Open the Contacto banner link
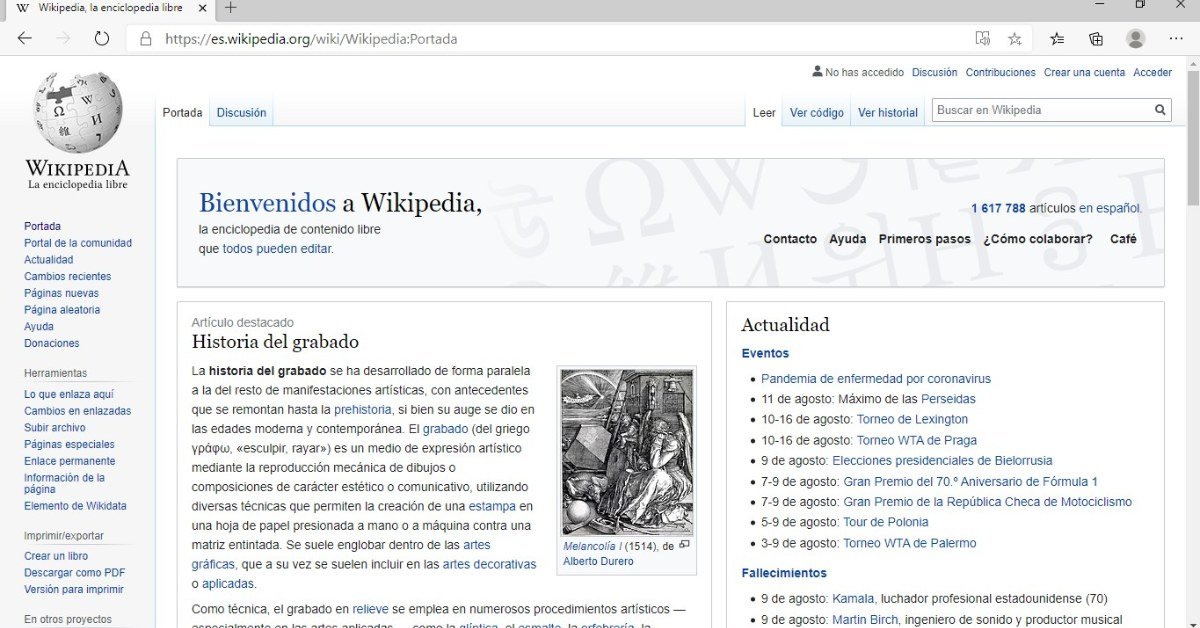This screenshot has width=1200, height=628. click(x=790, y=239)
